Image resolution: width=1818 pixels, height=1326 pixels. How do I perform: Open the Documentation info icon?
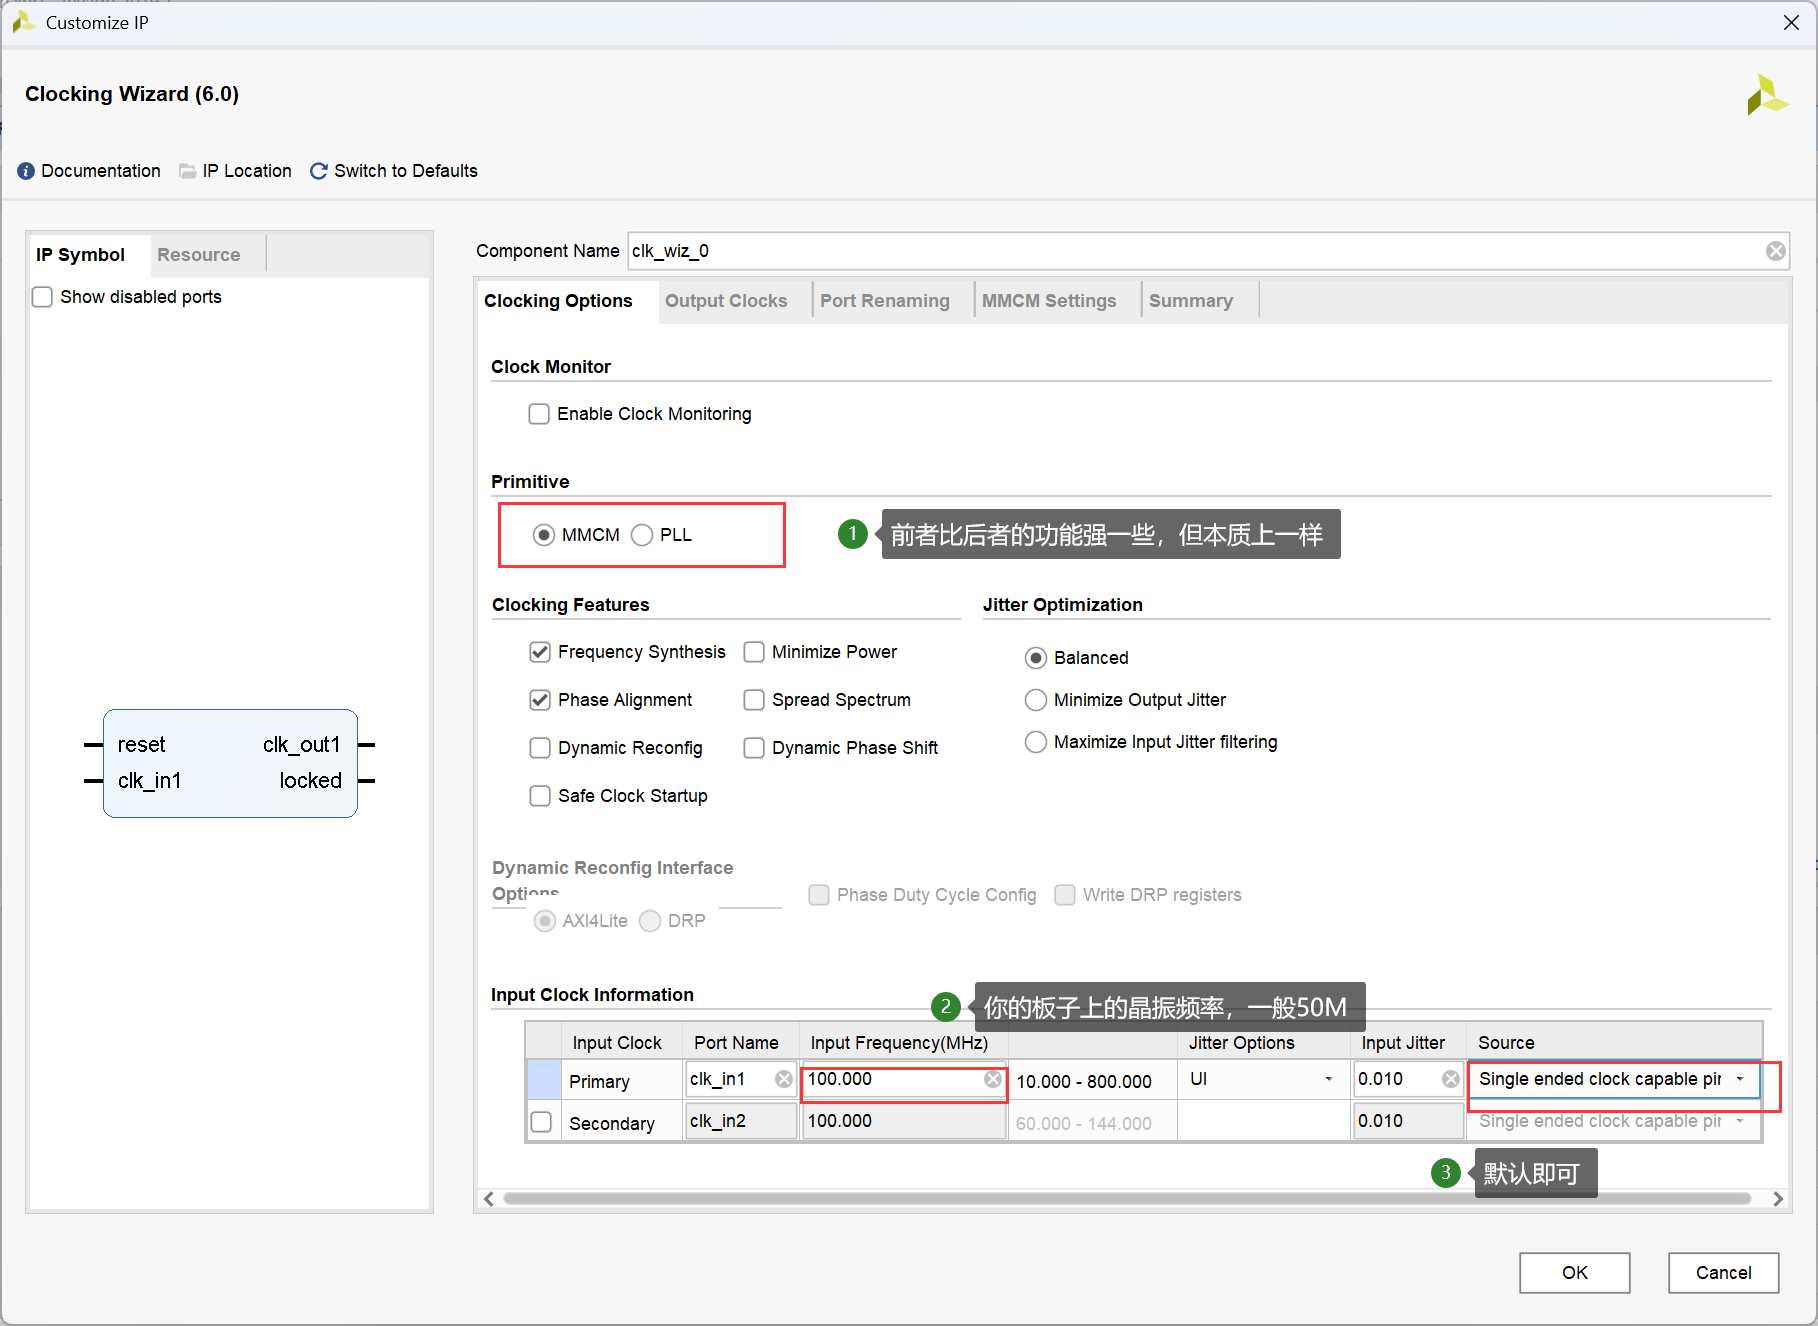[x=26, y=171]
